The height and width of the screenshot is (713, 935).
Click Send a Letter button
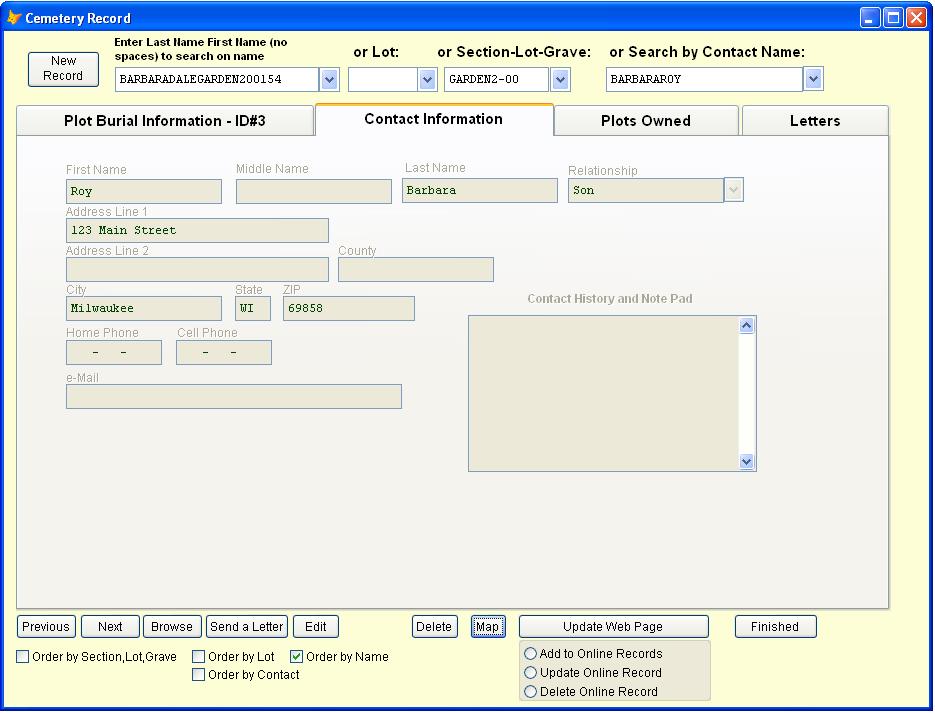click(247, 627)
